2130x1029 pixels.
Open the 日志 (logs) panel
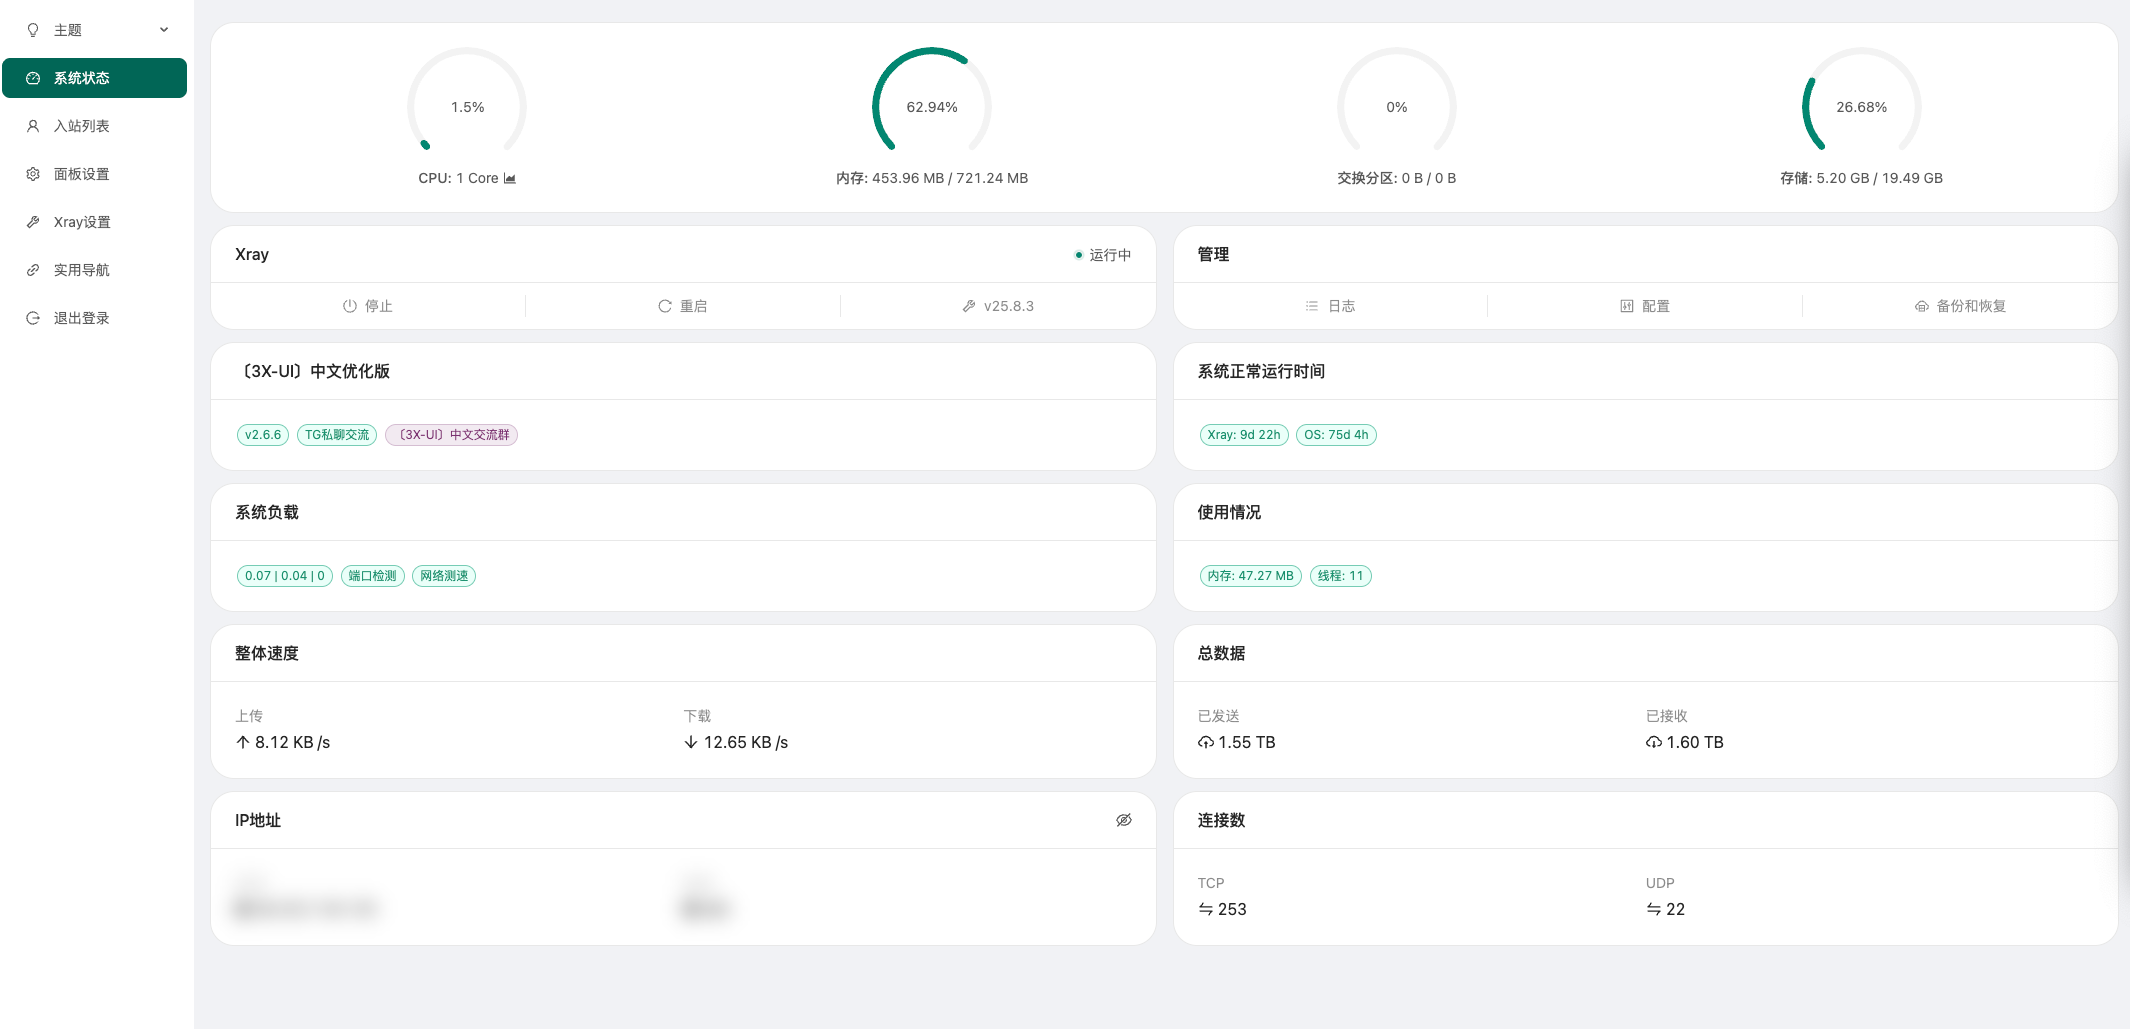(x=1332, y=306)
